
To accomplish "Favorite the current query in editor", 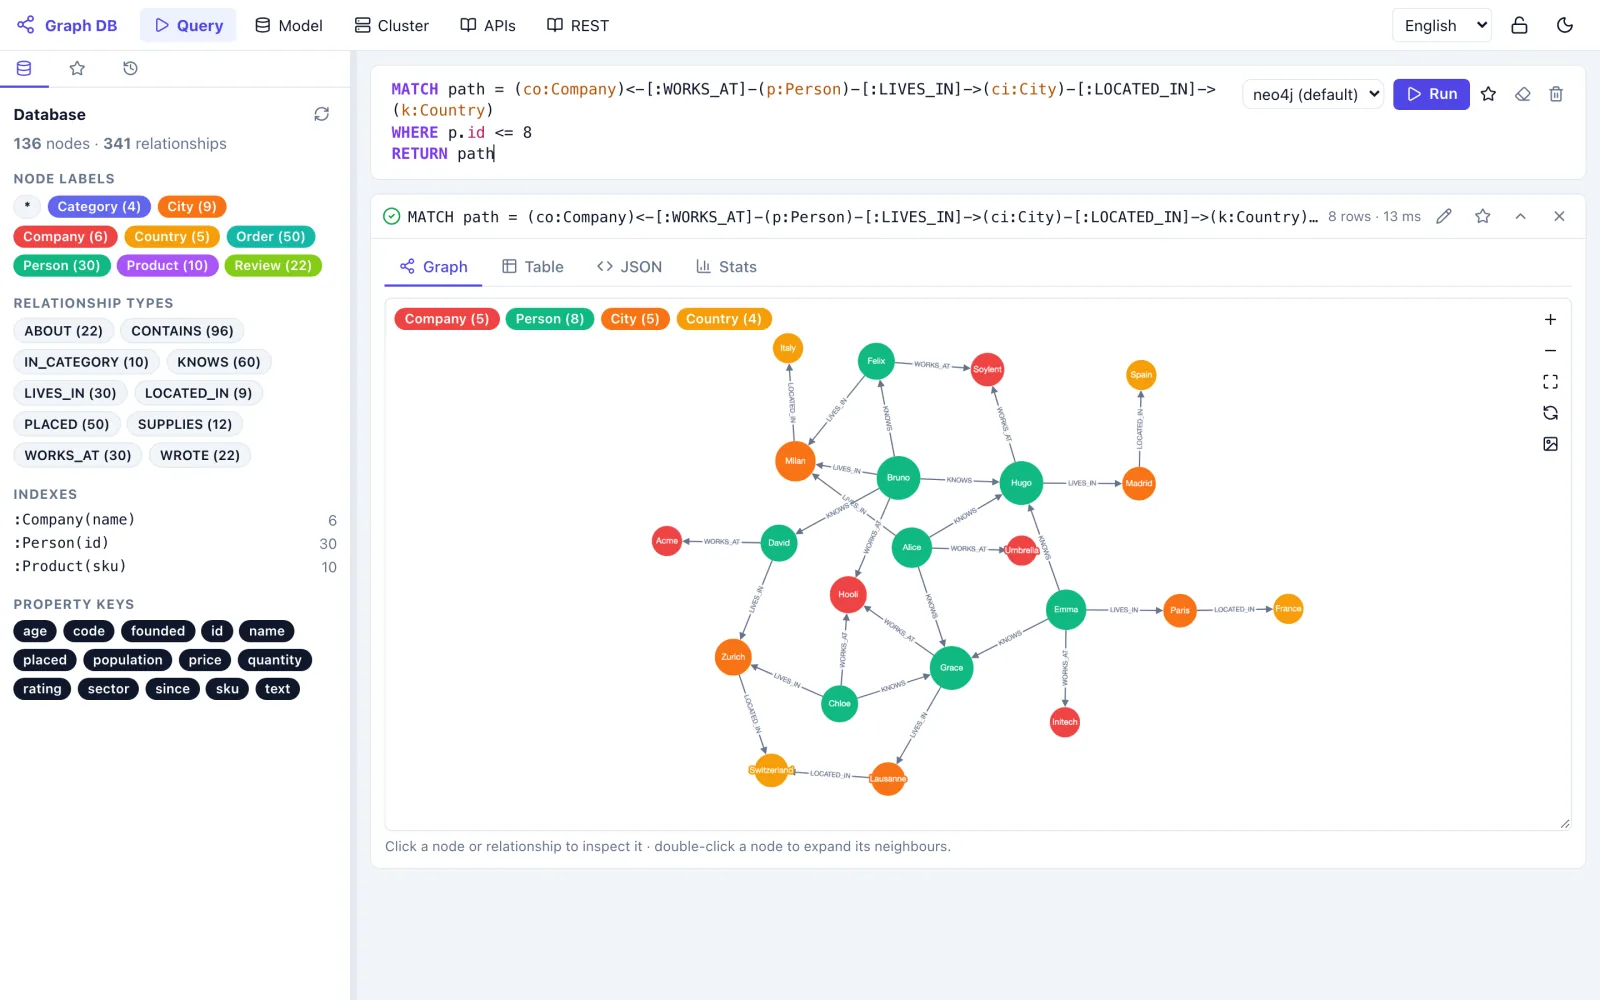I will (1488, 94).
